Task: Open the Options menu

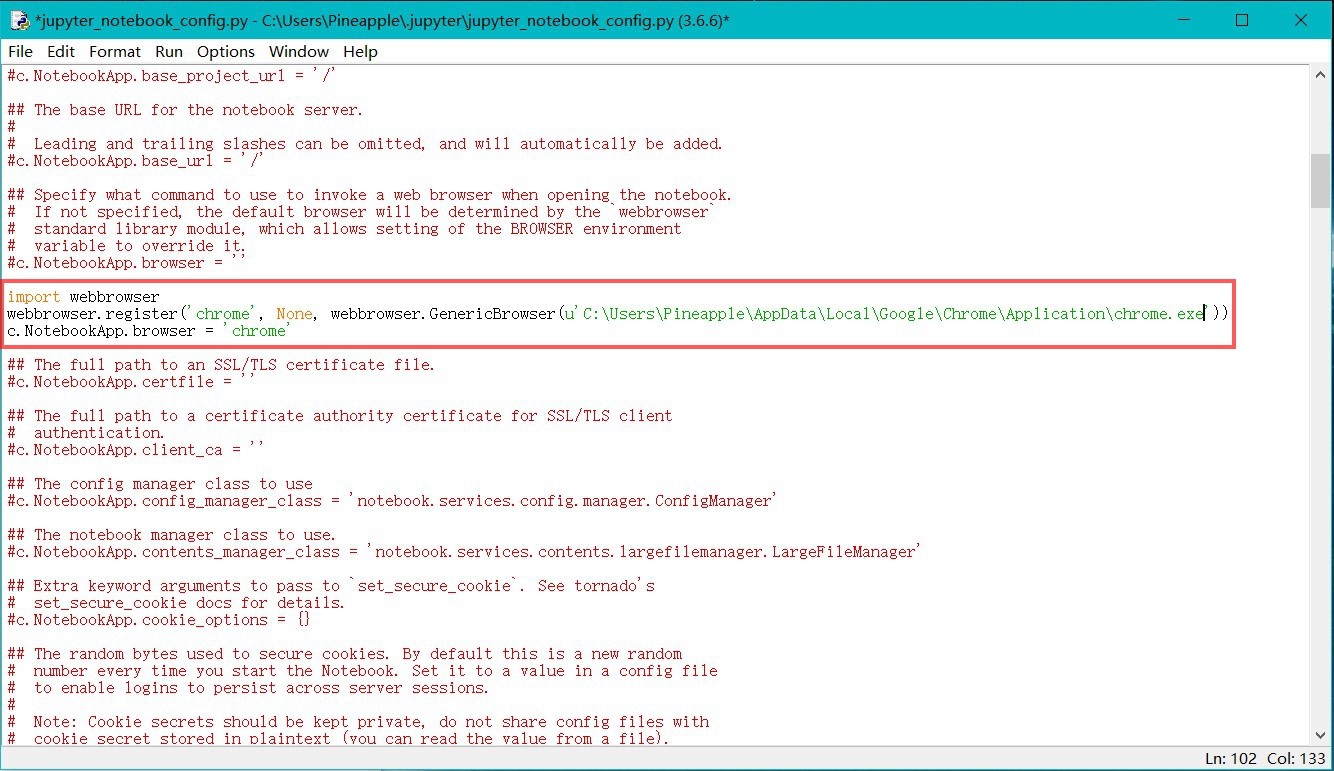Action: 225,51
